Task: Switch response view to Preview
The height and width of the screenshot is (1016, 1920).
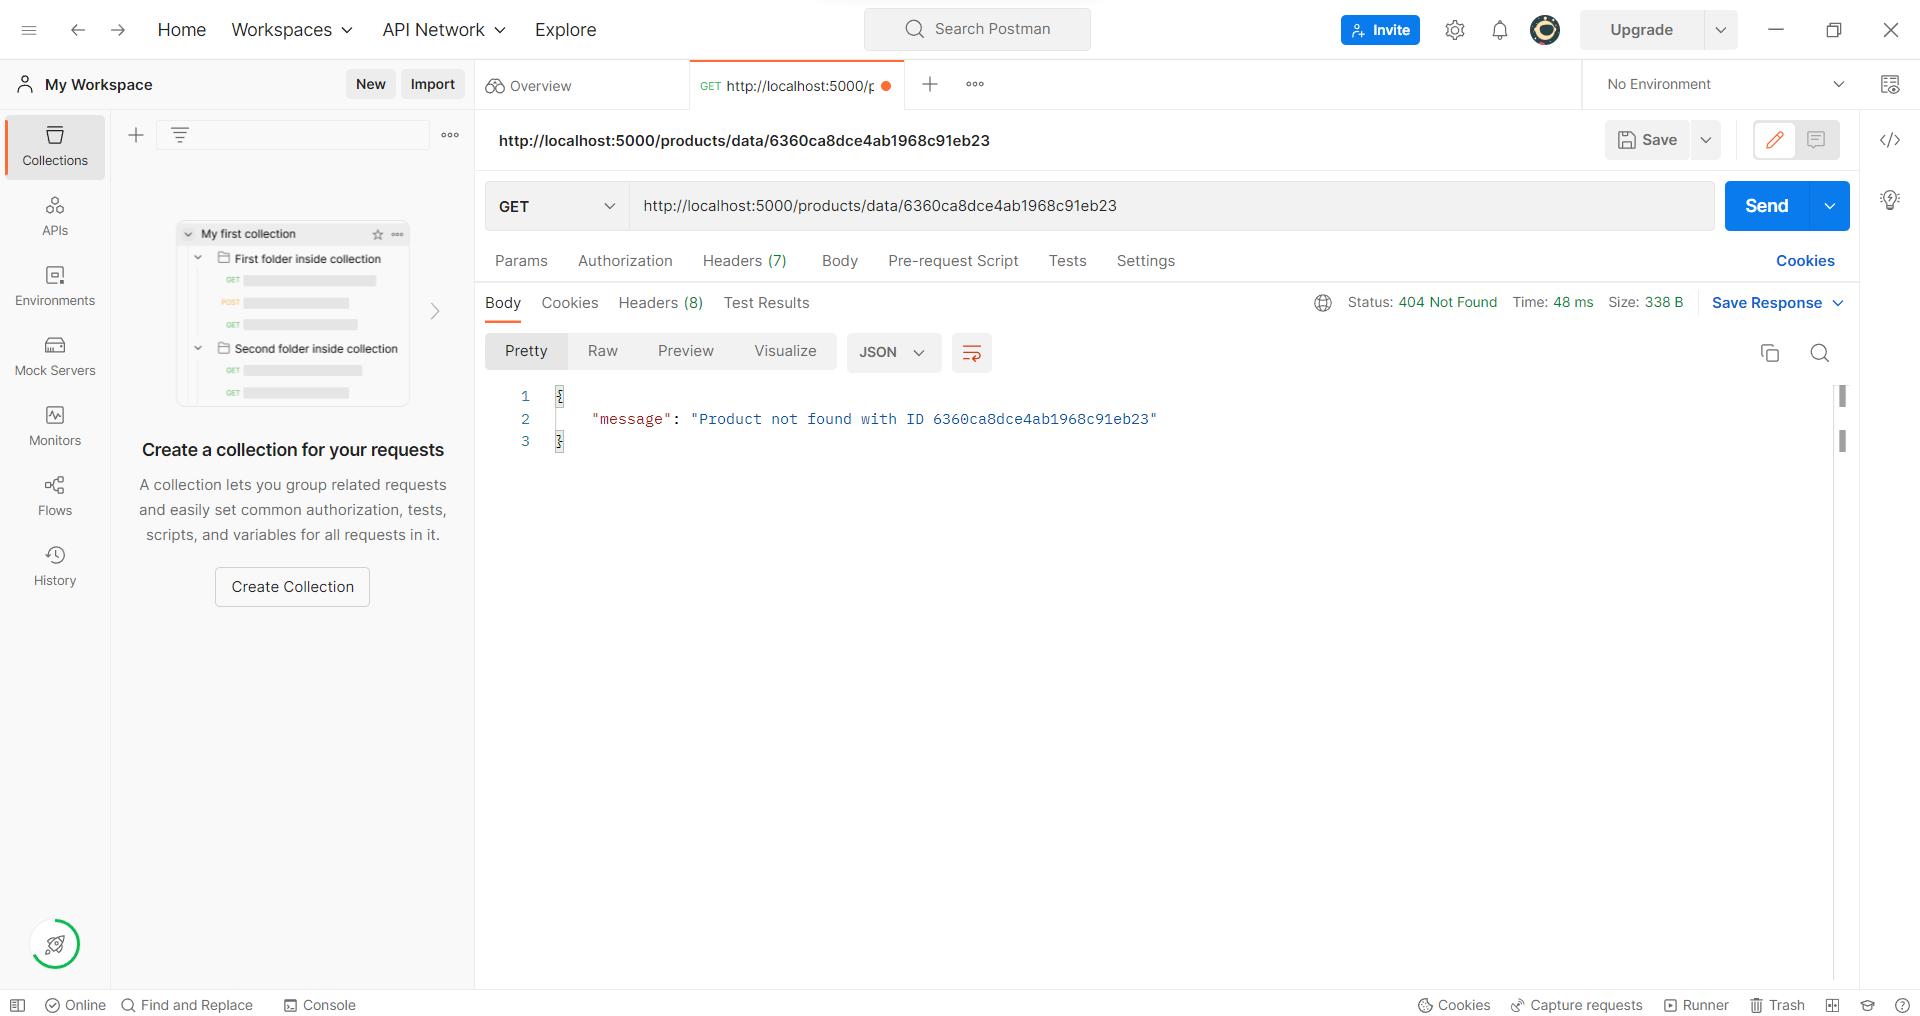Action: pos(685,351)
